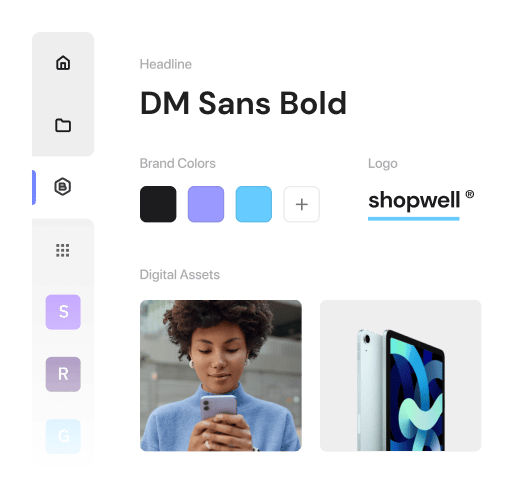Viewport: 514px width, 500px height.
Task: Switch to the R workspace tile
Action: pos(63,374)
